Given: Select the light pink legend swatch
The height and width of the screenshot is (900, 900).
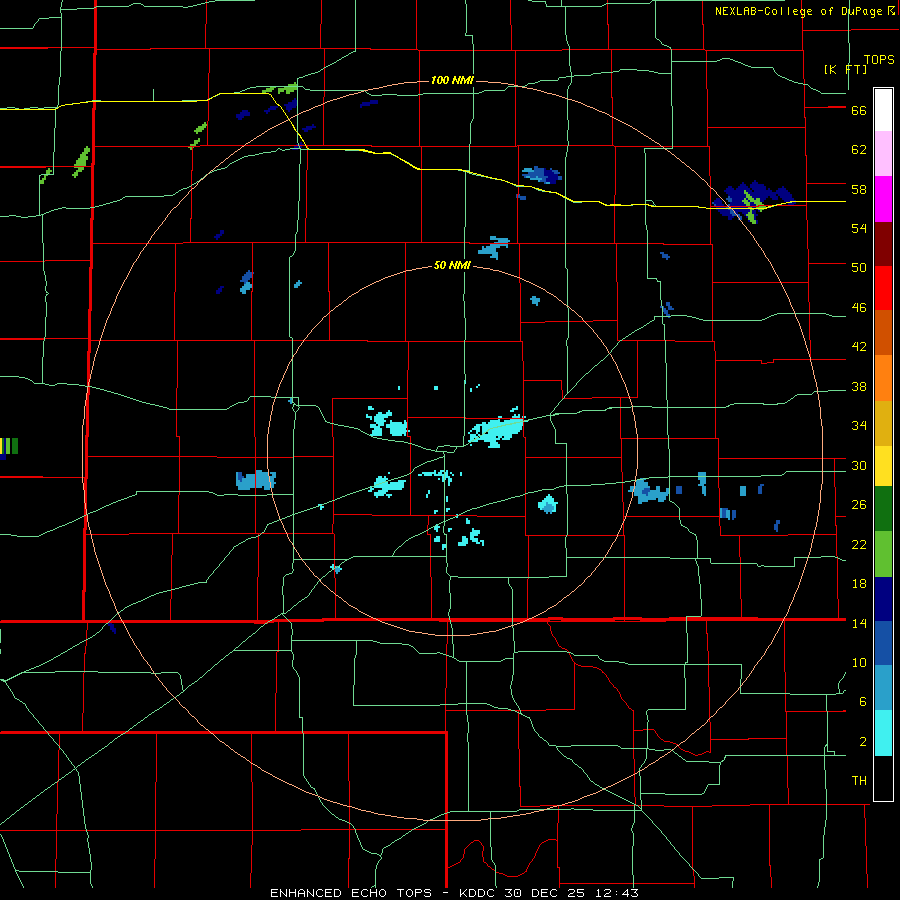Looking at the screenshot, I should [883, 153].
